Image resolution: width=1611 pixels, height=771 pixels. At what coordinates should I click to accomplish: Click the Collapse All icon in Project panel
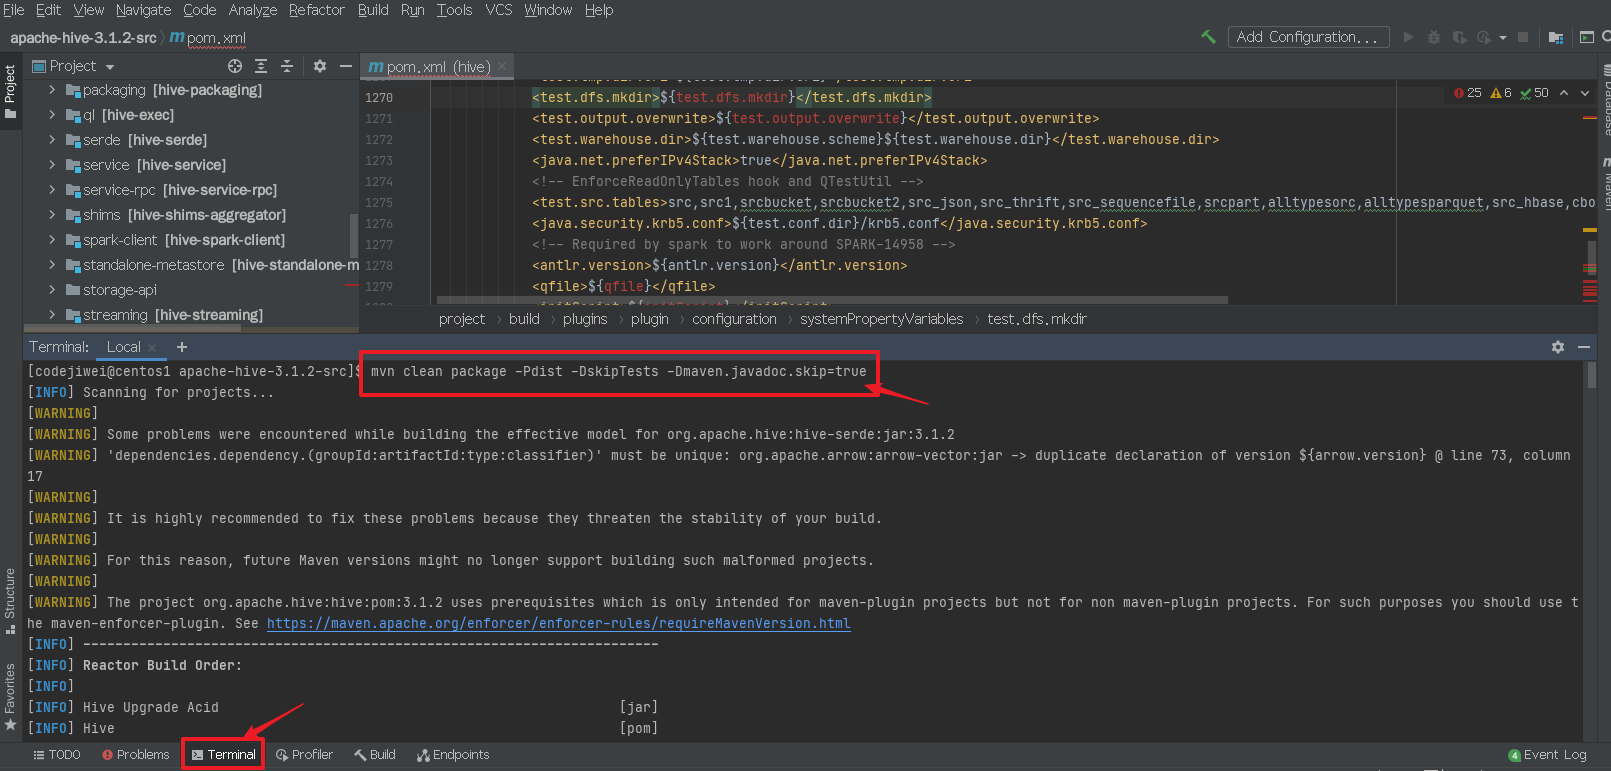point(287,66)
